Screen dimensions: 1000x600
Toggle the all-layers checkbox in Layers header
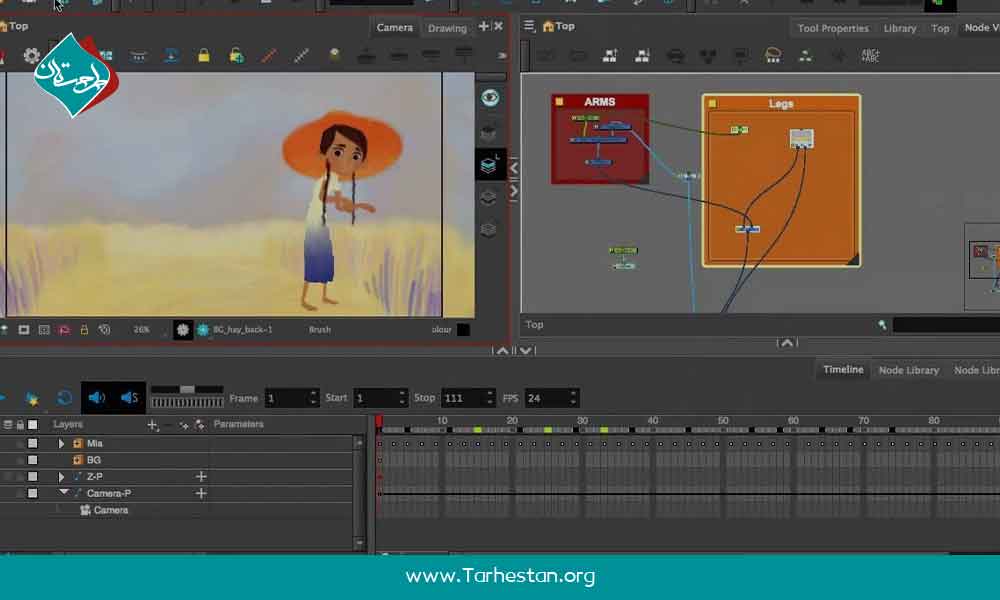pyautogui.click(x=33, y=425)
